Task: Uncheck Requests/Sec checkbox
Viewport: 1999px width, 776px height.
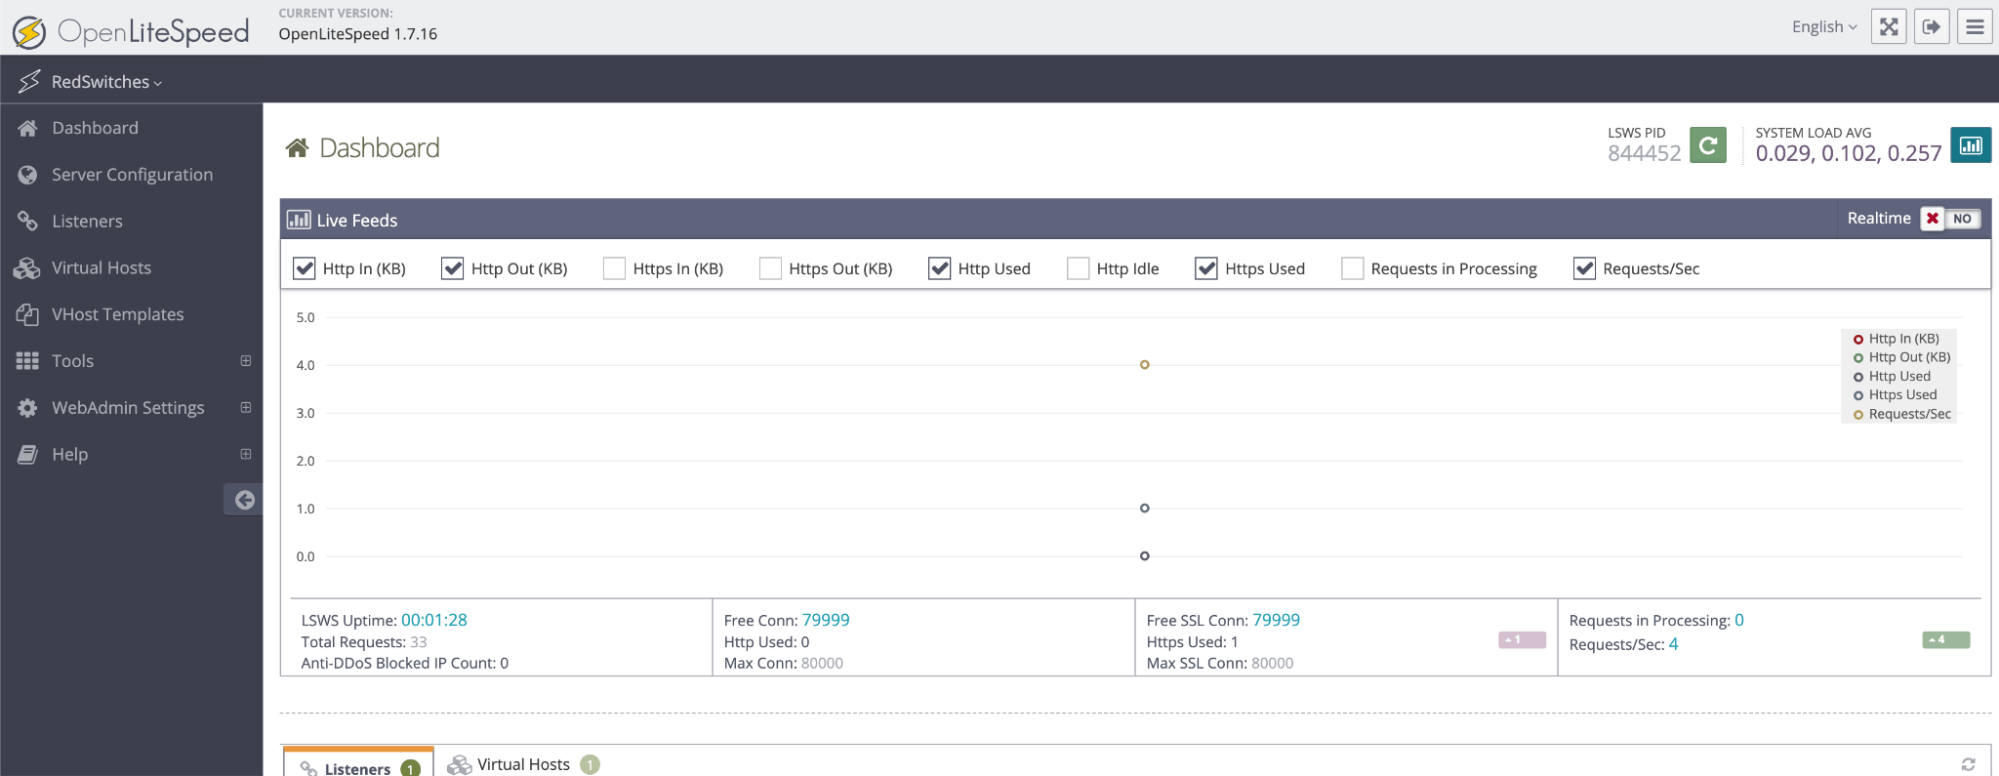Action: pos(1584,268)
